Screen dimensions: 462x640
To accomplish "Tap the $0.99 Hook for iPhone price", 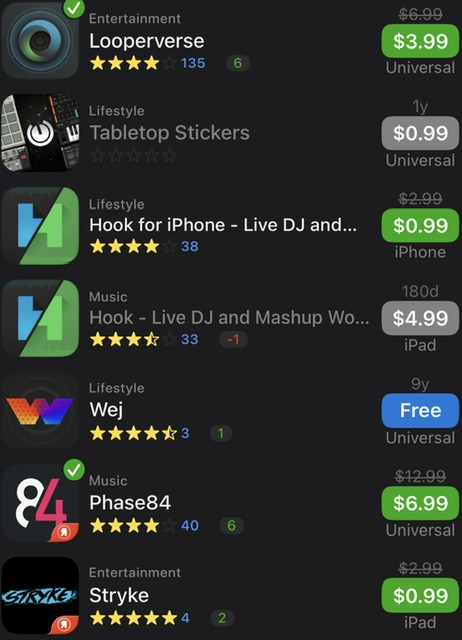I will pyautogui.click(x=420, y=225).
